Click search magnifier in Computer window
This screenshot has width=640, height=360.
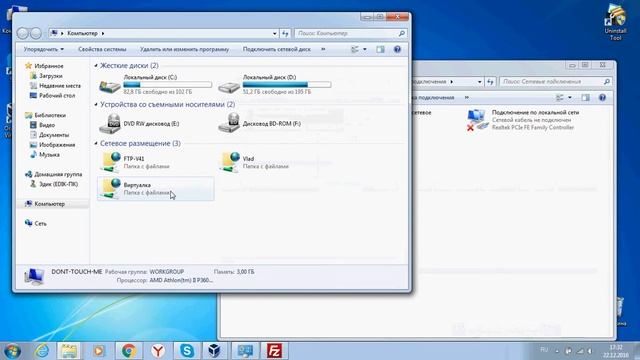[402, 33]
